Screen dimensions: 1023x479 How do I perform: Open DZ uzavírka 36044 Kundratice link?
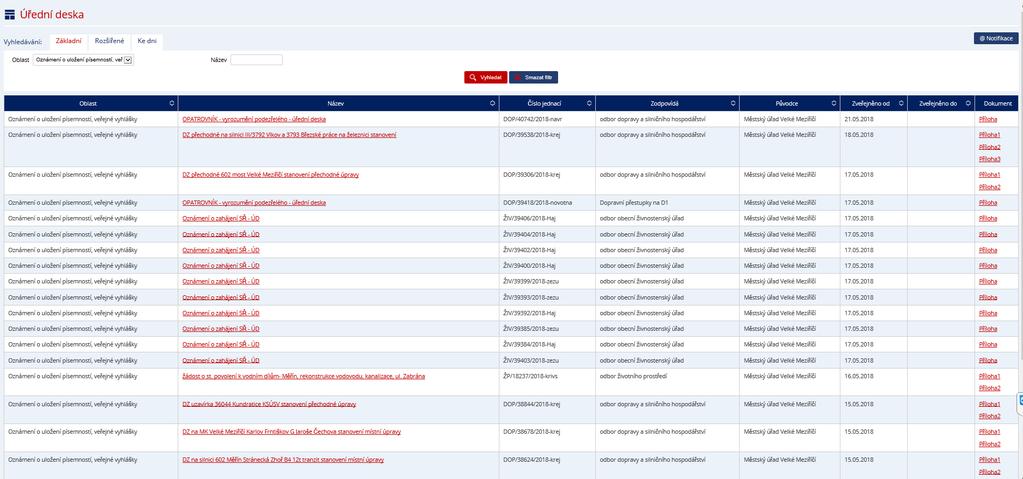pyautogui.click(x=269, y=405)
